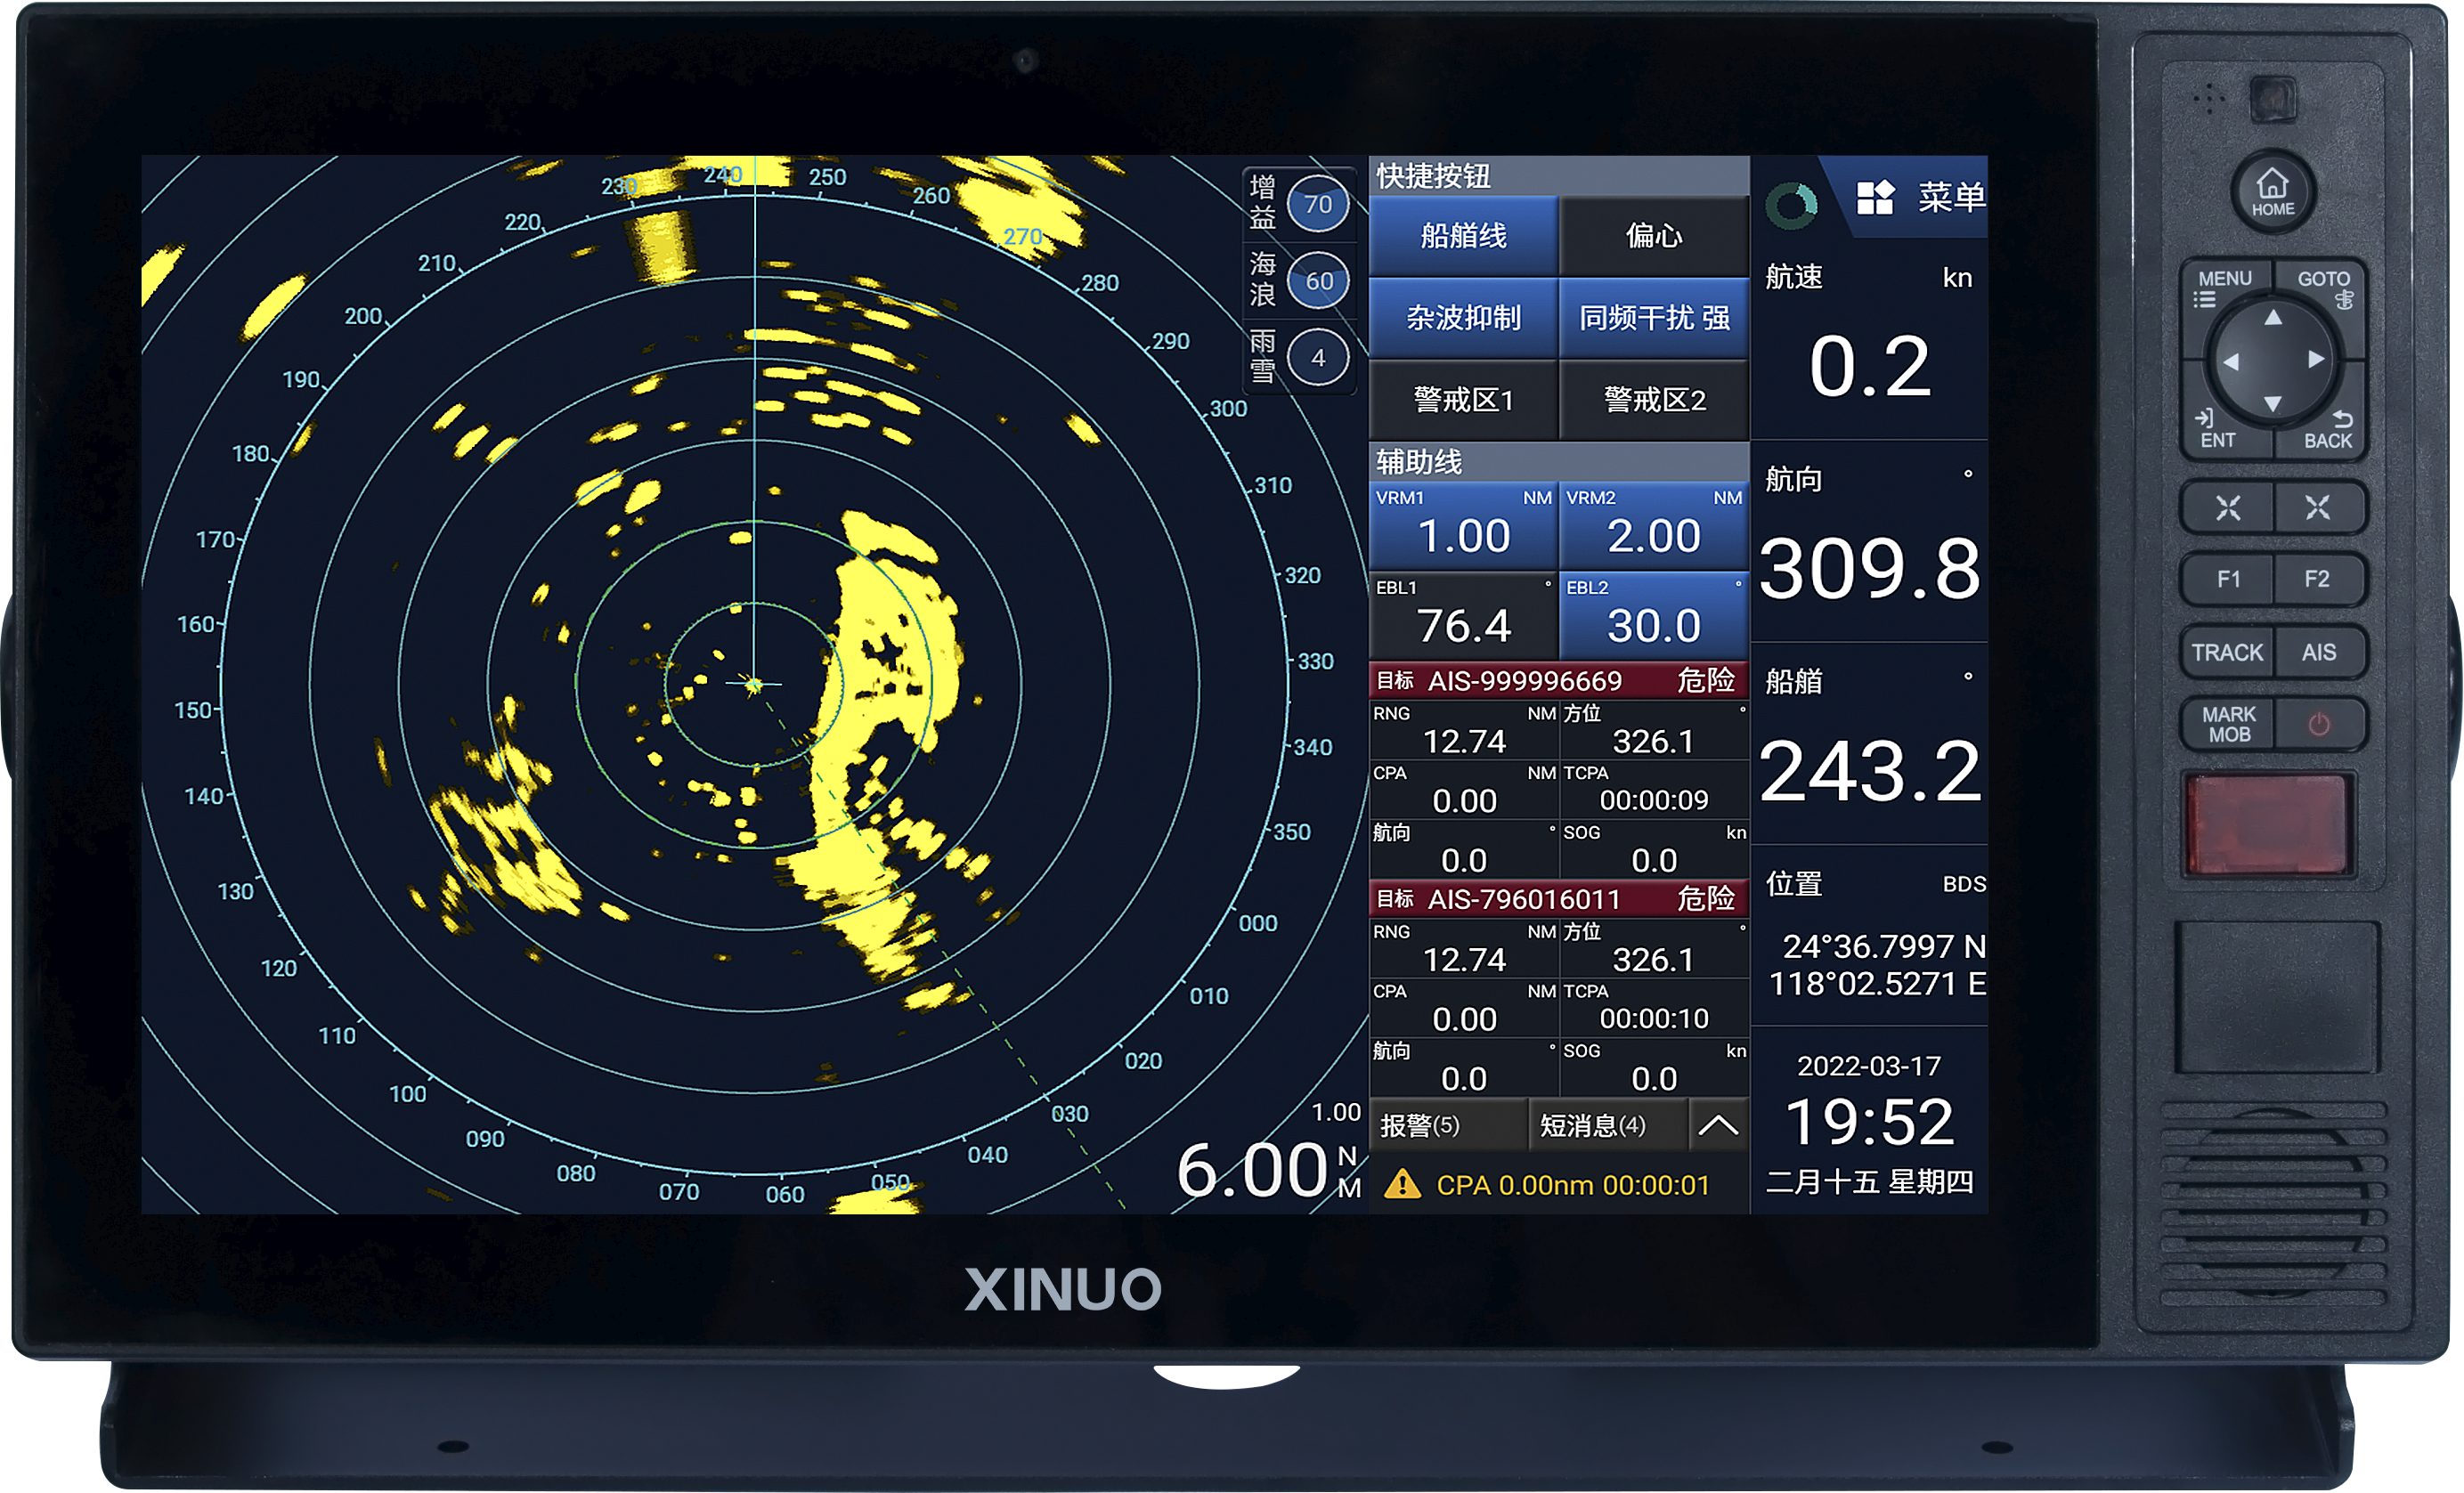Select the EBL1 76.4 box
2464x1493 pixels.
pyautogui.click(x=1463, y=615)
